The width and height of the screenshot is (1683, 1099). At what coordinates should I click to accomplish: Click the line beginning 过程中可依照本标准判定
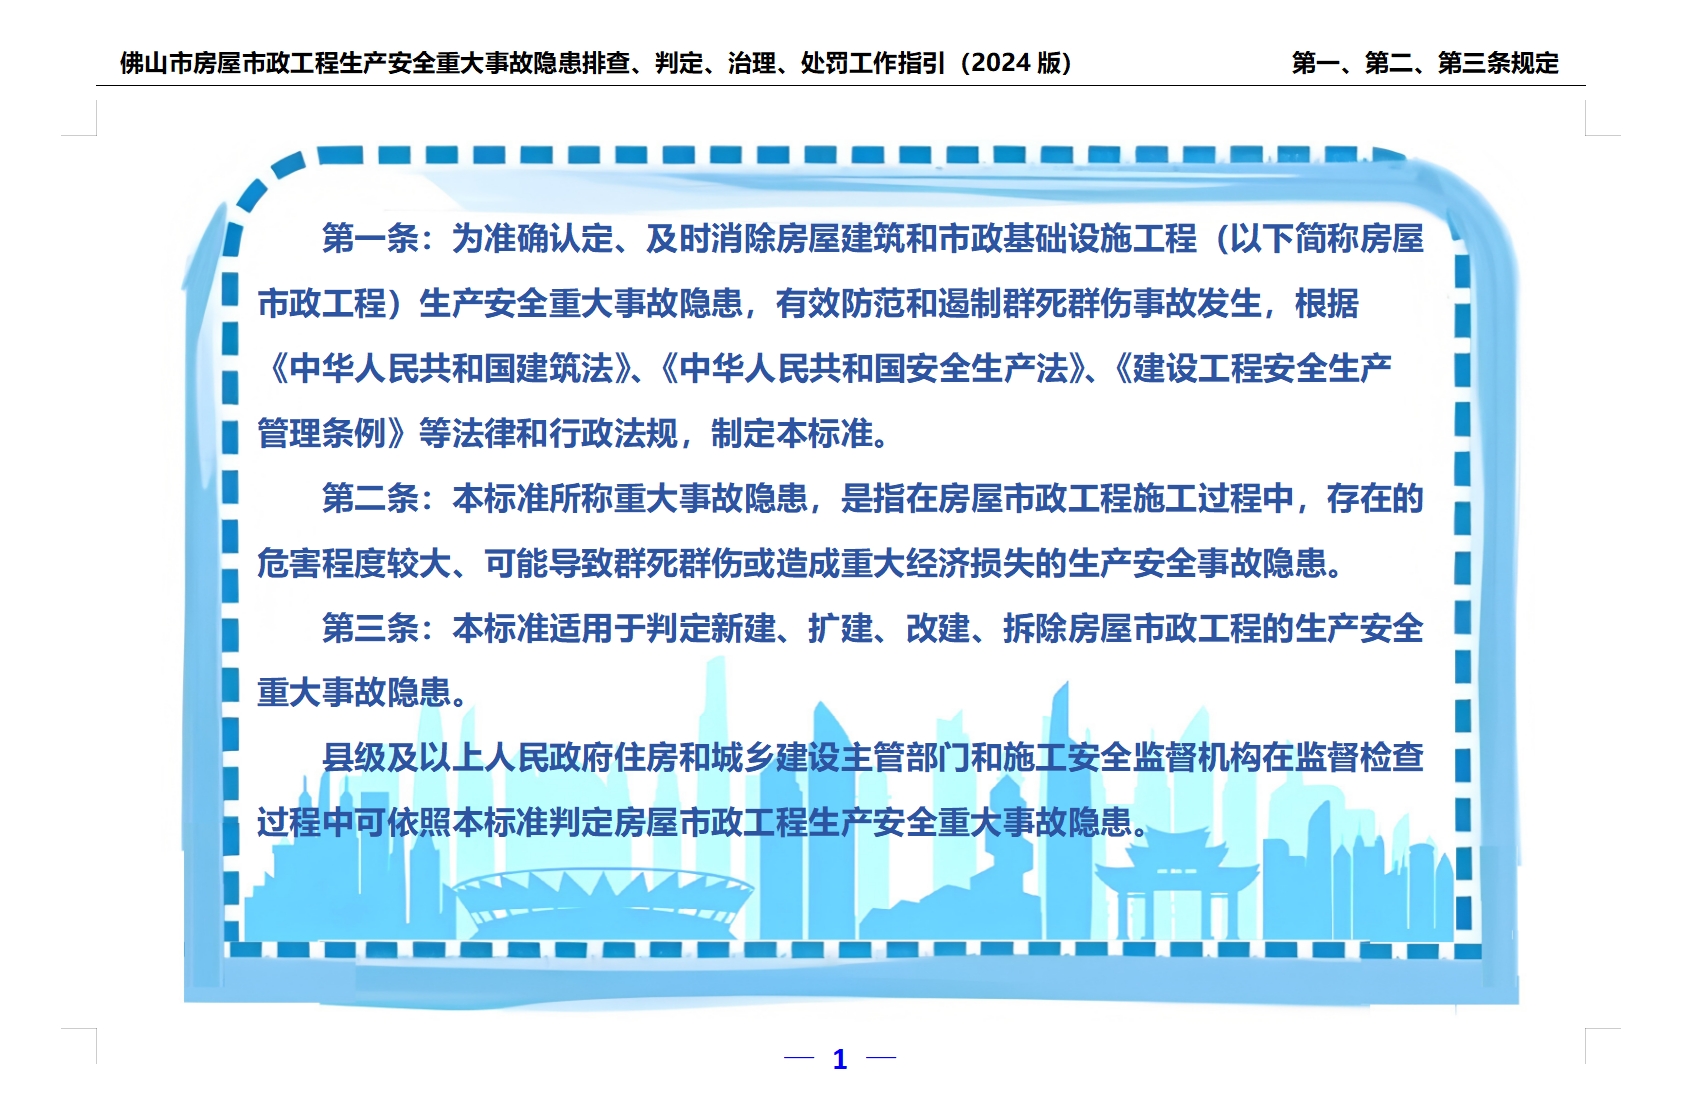pos(704,822)
